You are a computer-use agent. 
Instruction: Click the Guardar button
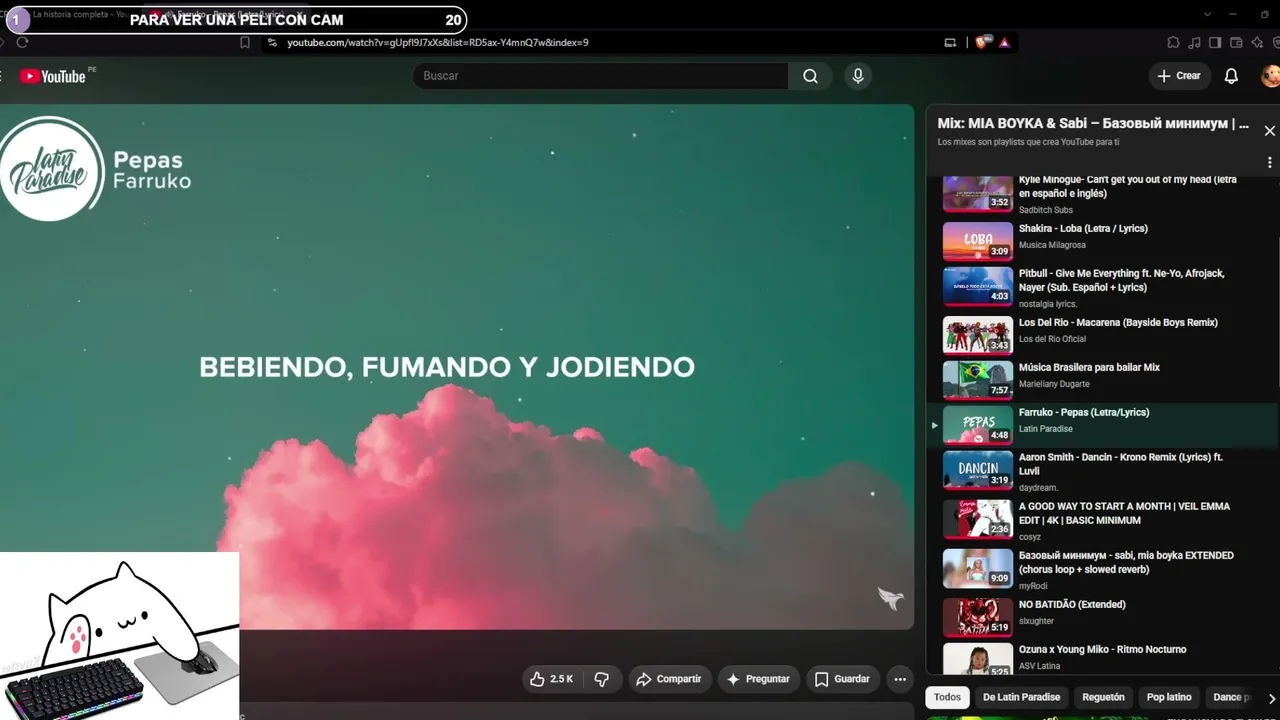tap(842, 679)
